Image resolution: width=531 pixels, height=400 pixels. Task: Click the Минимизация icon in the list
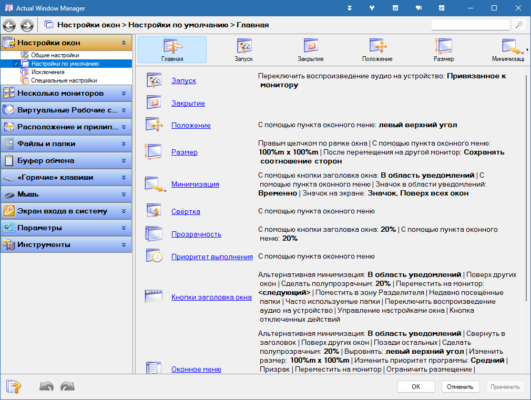155,184
